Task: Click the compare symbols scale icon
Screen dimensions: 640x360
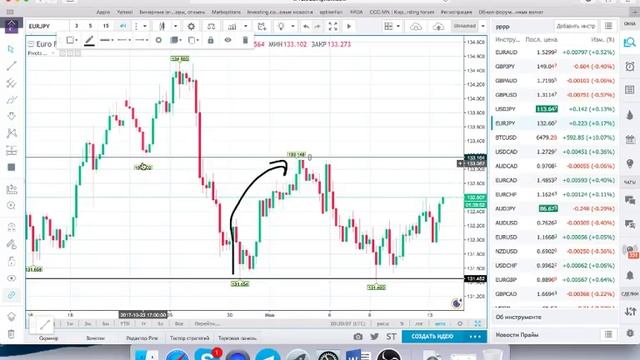Action: point(211,27)
